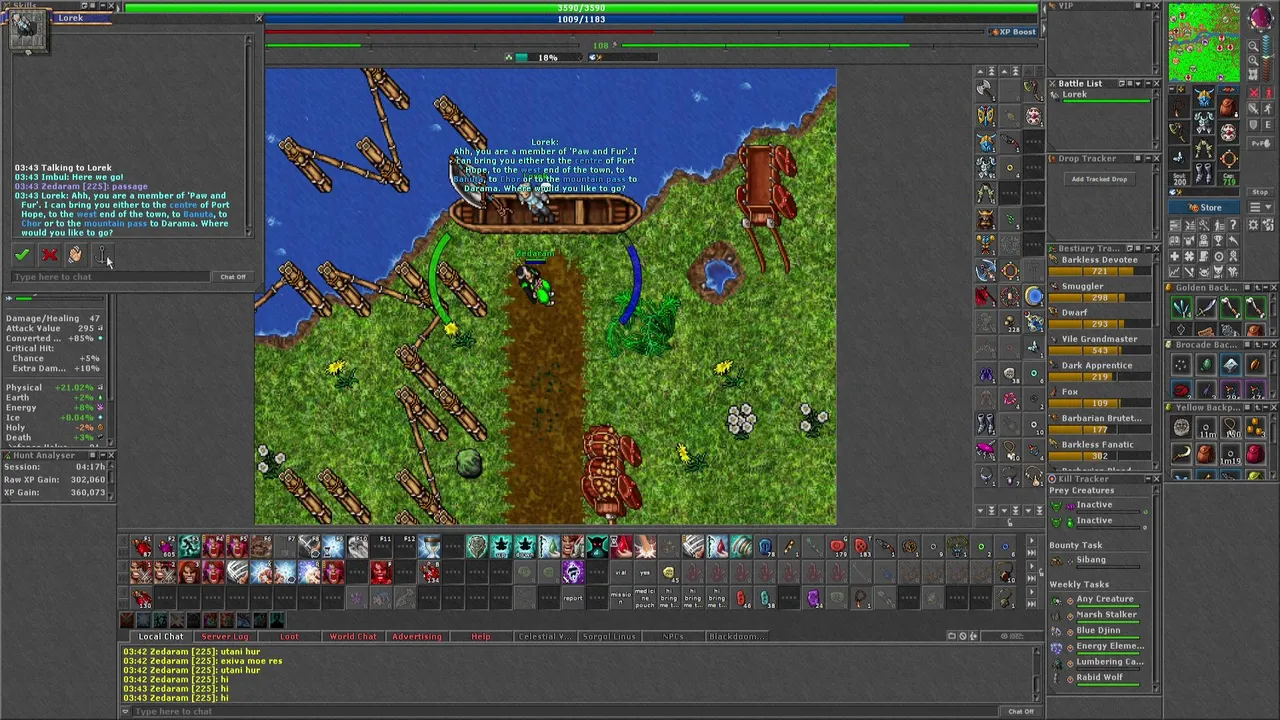Click the Stop button

point(1260,192)
